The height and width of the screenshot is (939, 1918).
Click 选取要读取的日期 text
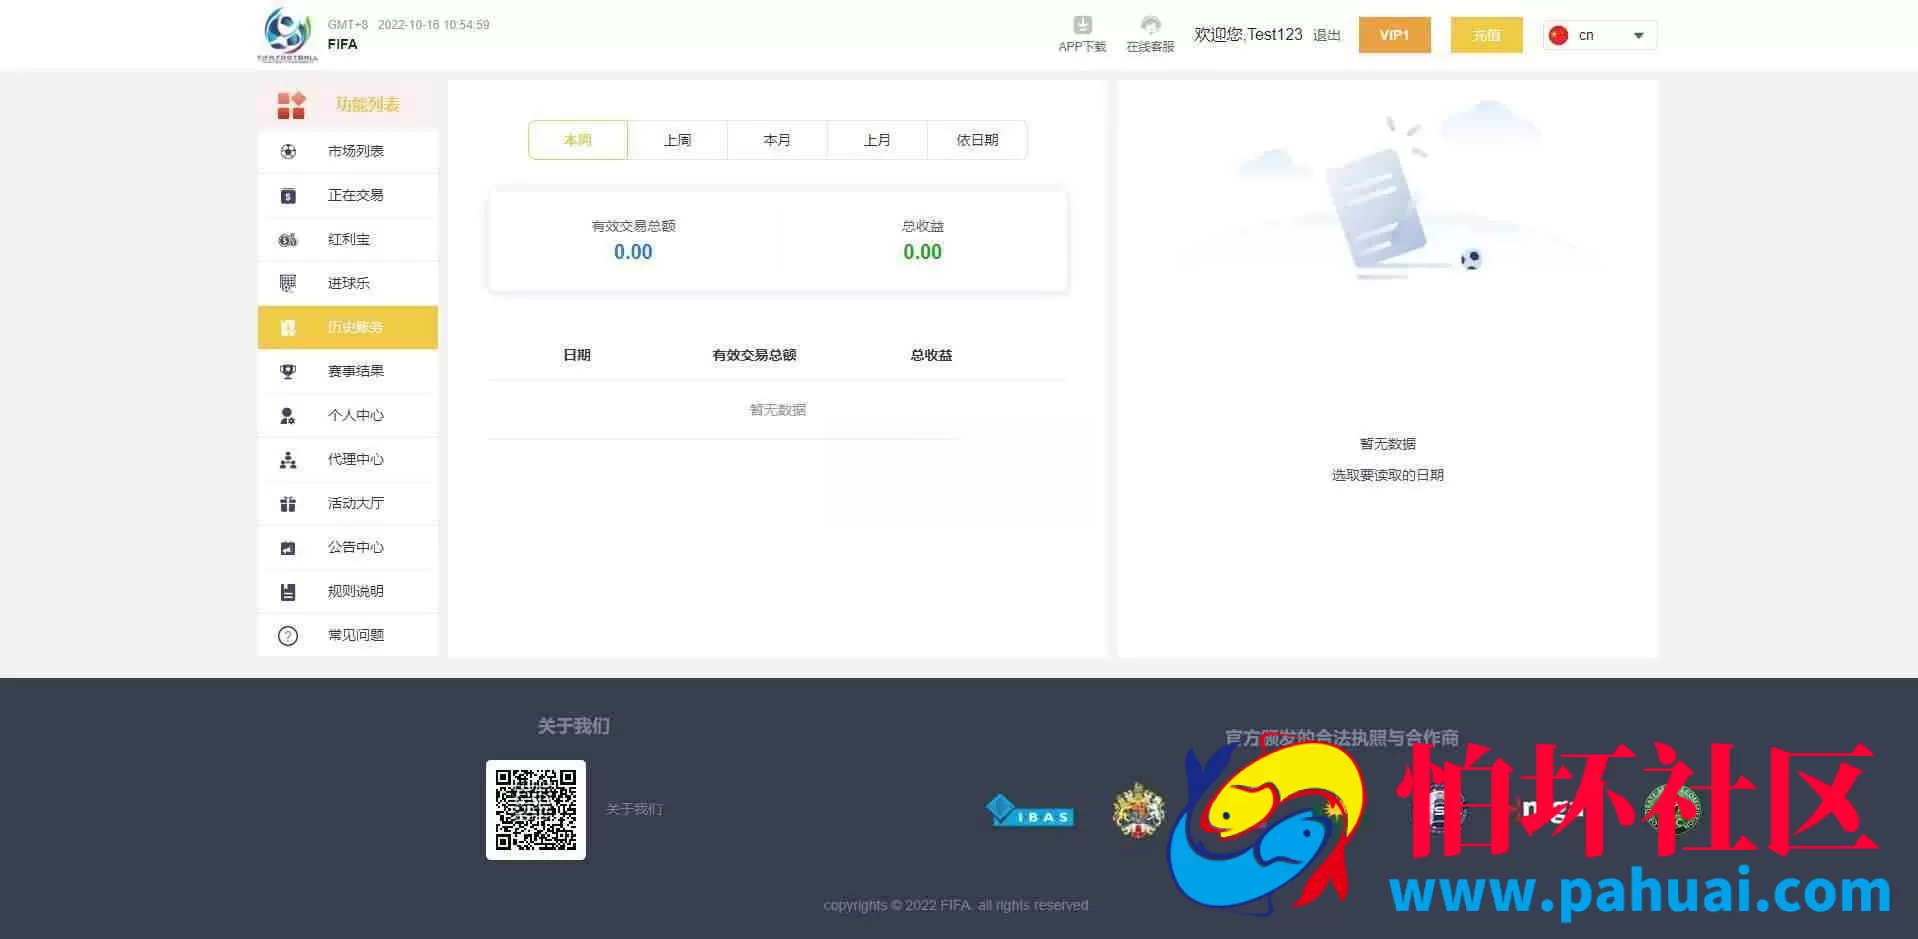1388,475
